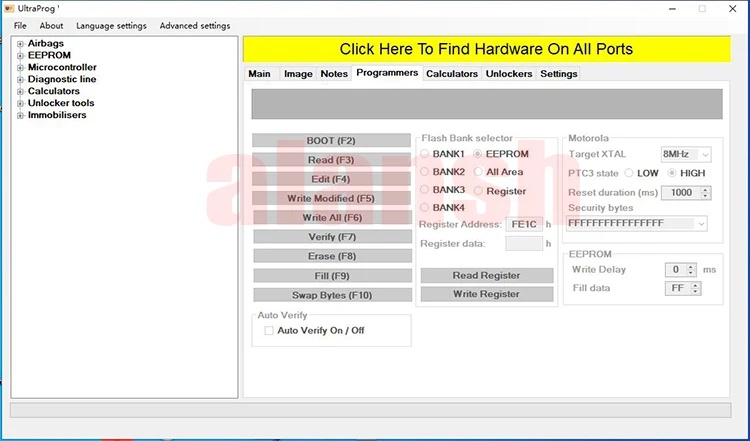This screenshot has width=750, height=441.
Task: Switch to the Unlockers tab
Action: (x=509, y=74)
